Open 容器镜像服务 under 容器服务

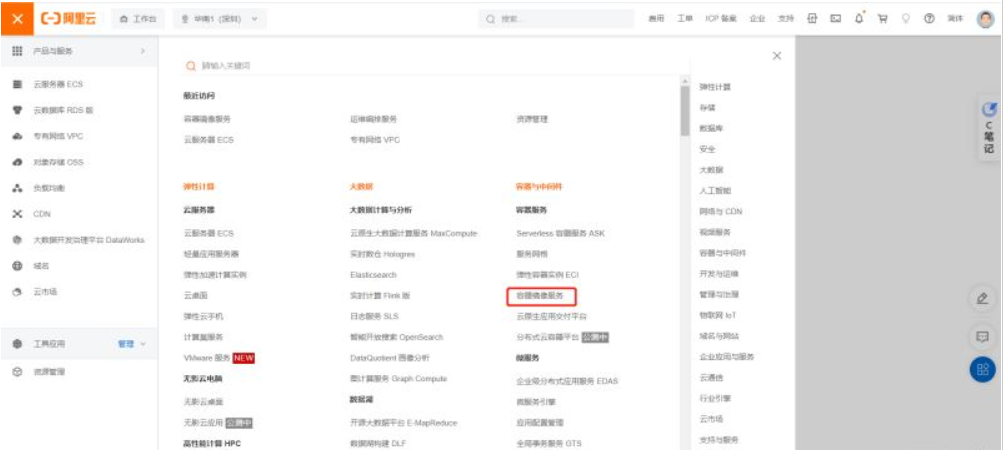point(541,296)
